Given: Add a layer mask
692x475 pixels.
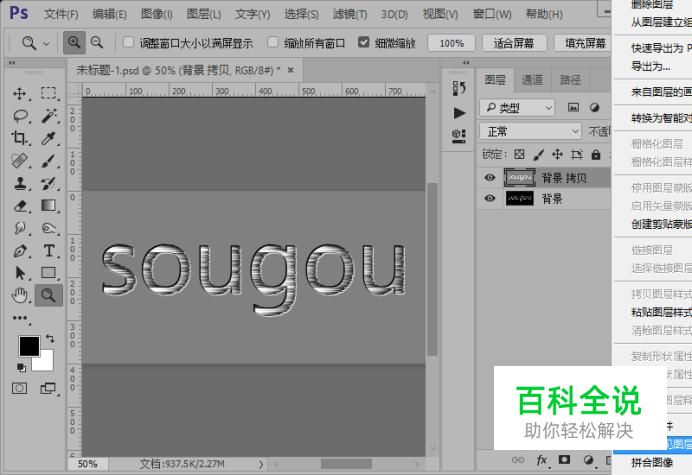Looking at the screenshot, I should pyautogui.click(x=564, y=460).
